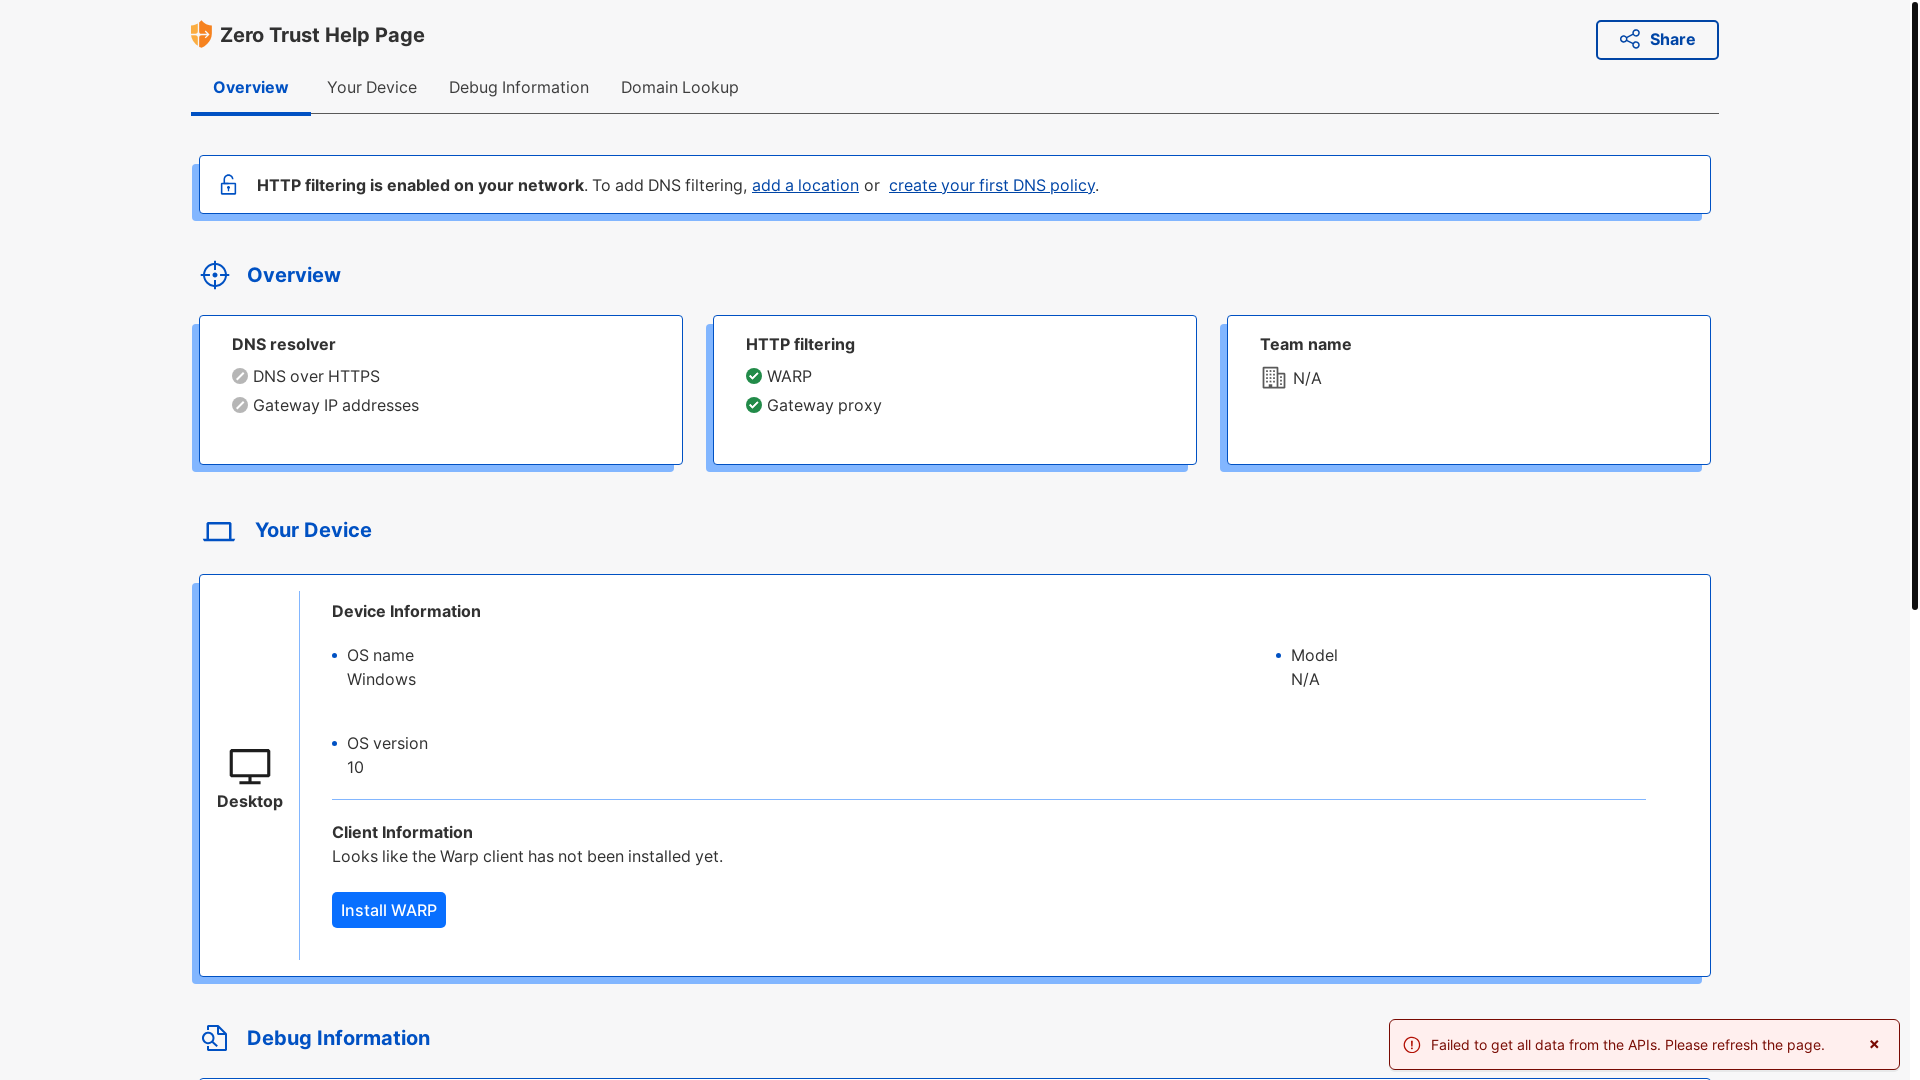Viewport: 1920px width, 1080px height.
Task: Click the Share button
Action: pyautogui.click(x=1657, y=40)
